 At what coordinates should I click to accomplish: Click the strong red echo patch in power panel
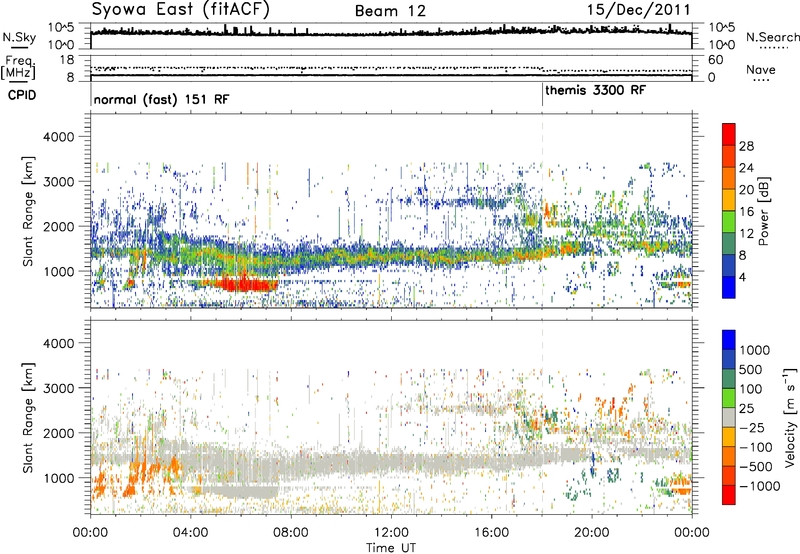(249, 284)
